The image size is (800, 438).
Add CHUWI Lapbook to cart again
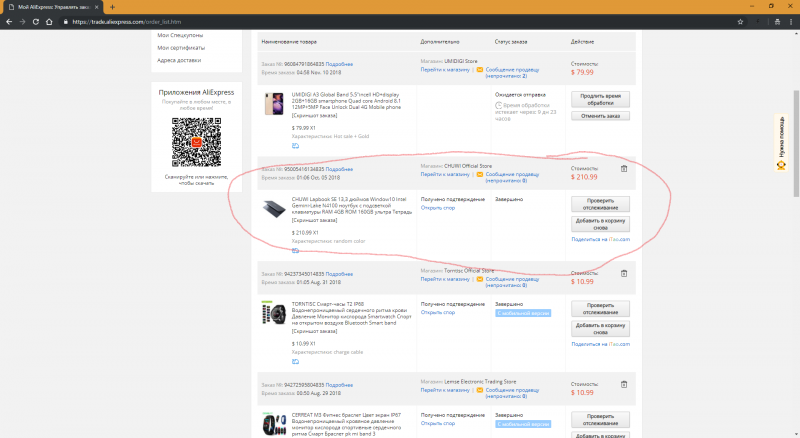[x=601, y=224]
